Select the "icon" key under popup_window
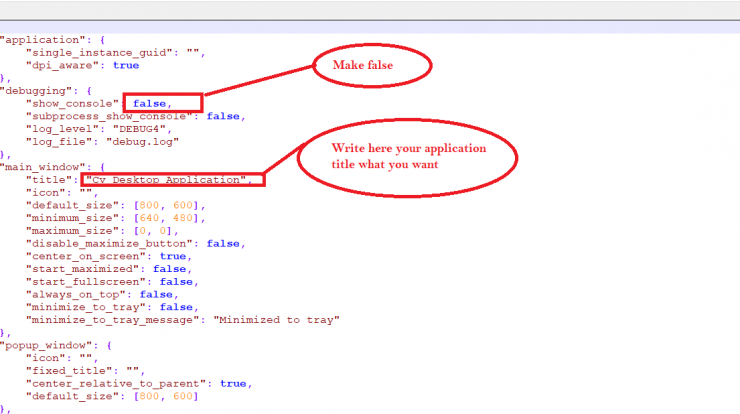The height and width of the screenshot is (414, 740). pos(46,359)
